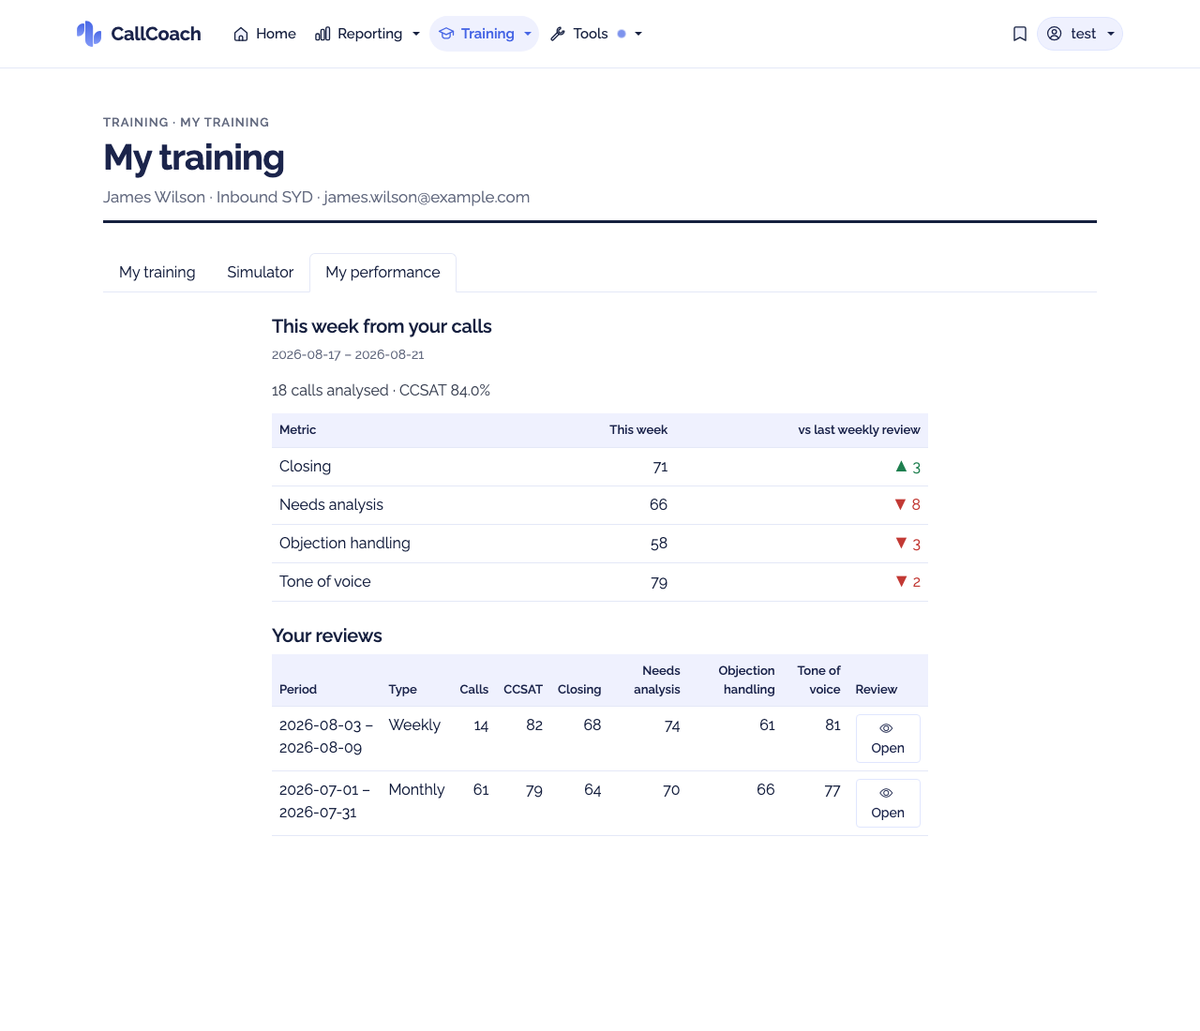Click the Period column header in reviews

point(298,690)
